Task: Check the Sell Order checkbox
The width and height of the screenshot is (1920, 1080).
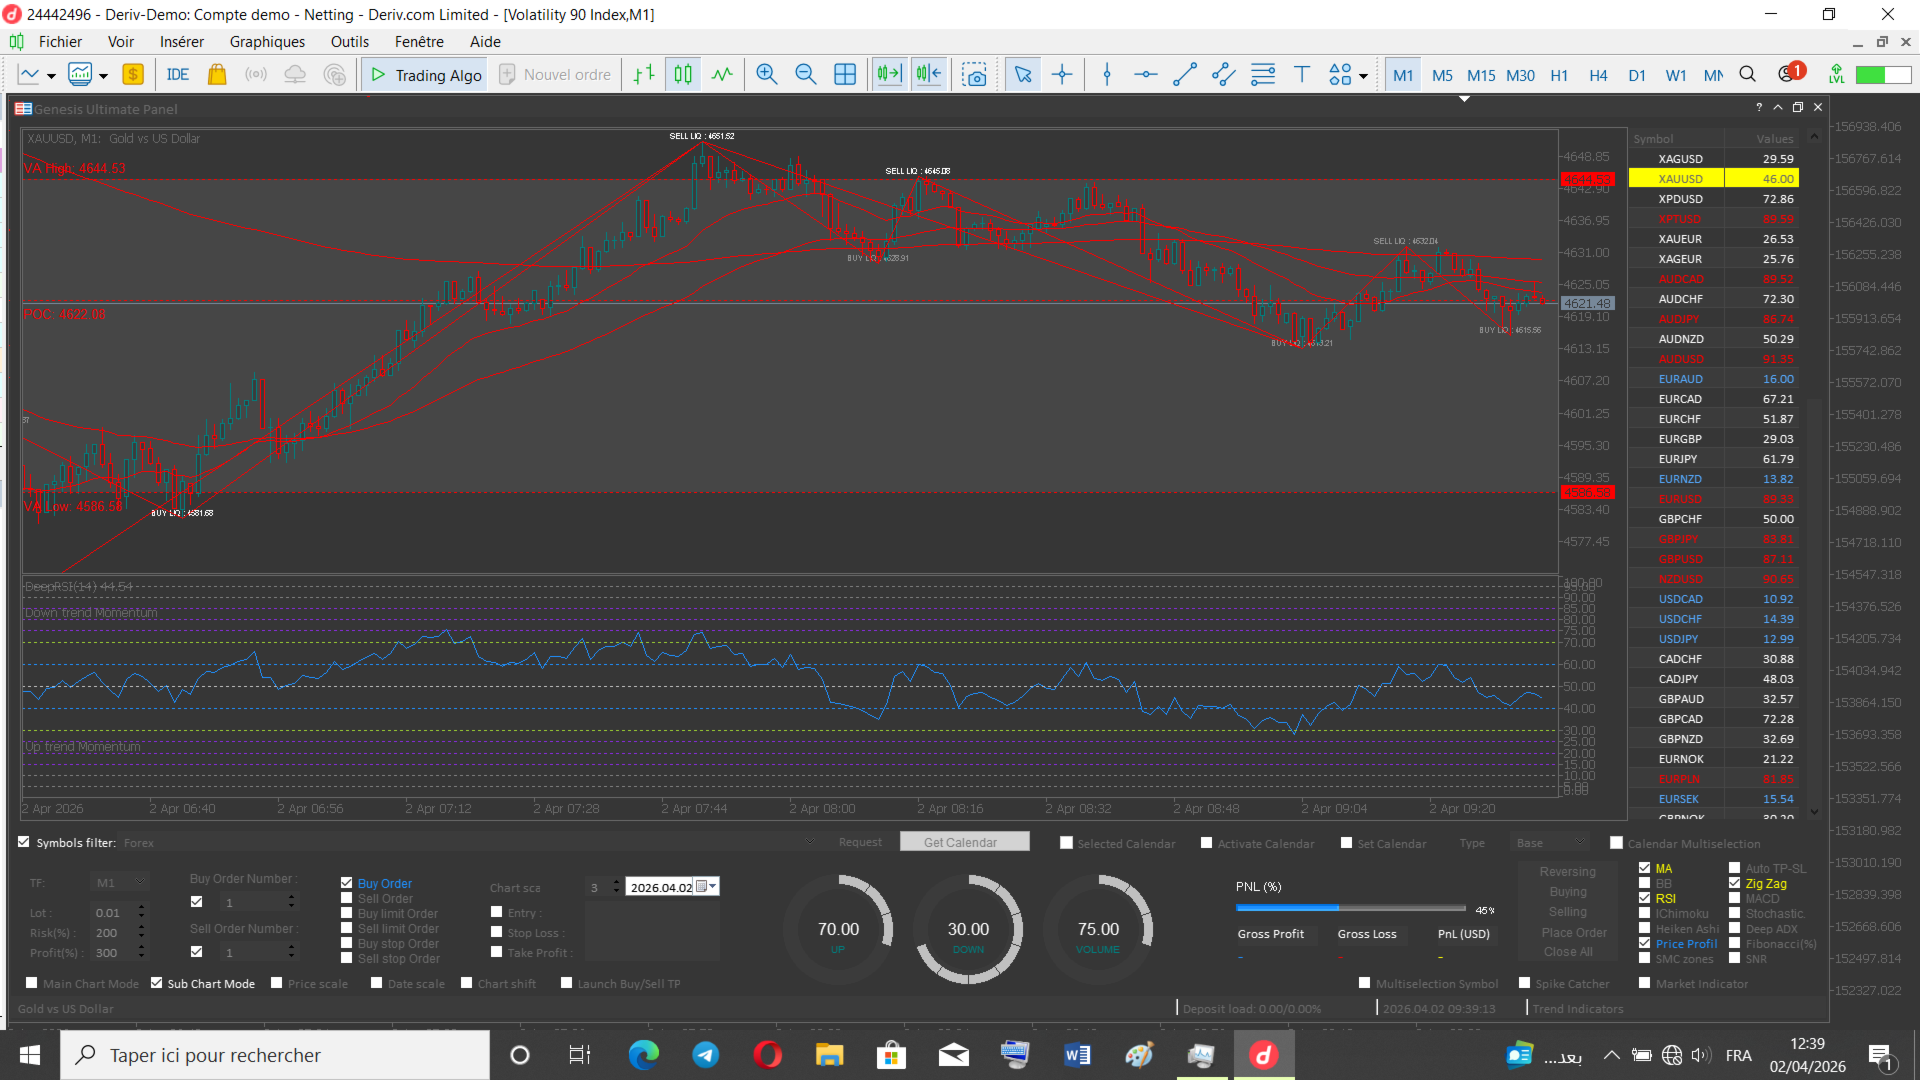Action: [347, 898]
